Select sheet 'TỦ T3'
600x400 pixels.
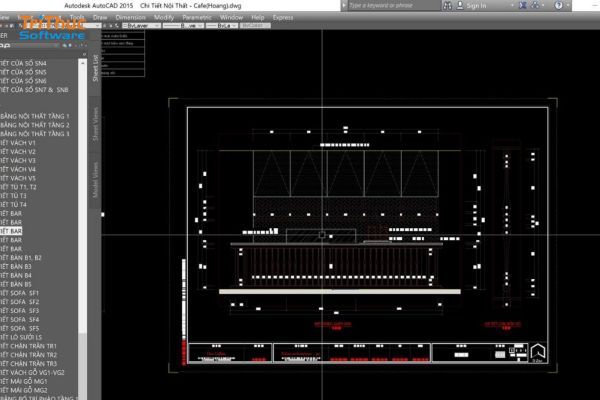(x=13, y=196)
